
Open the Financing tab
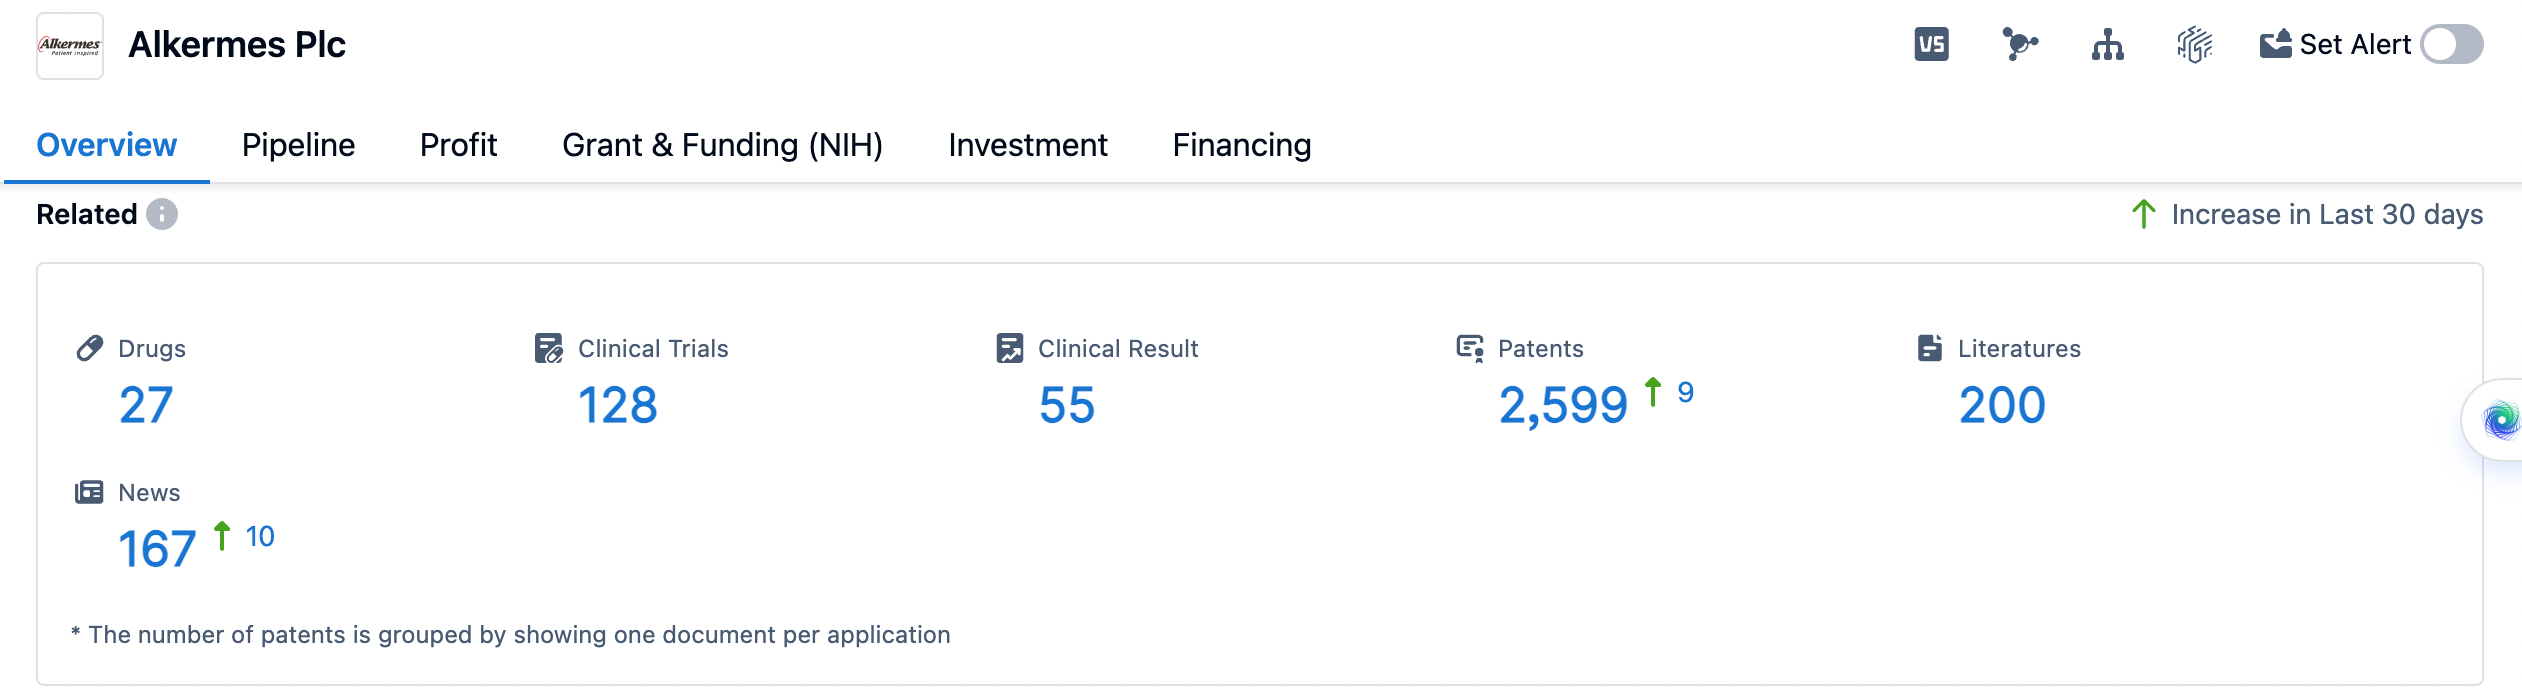(x=1241, y=145)
